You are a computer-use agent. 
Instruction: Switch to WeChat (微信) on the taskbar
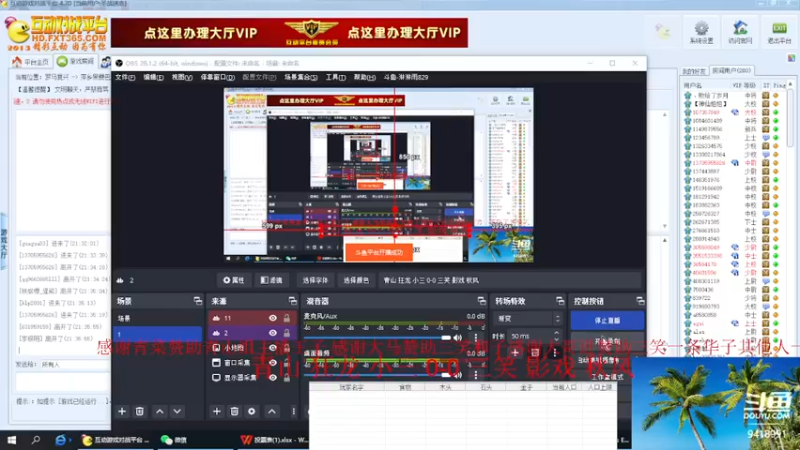click(173, 440)
